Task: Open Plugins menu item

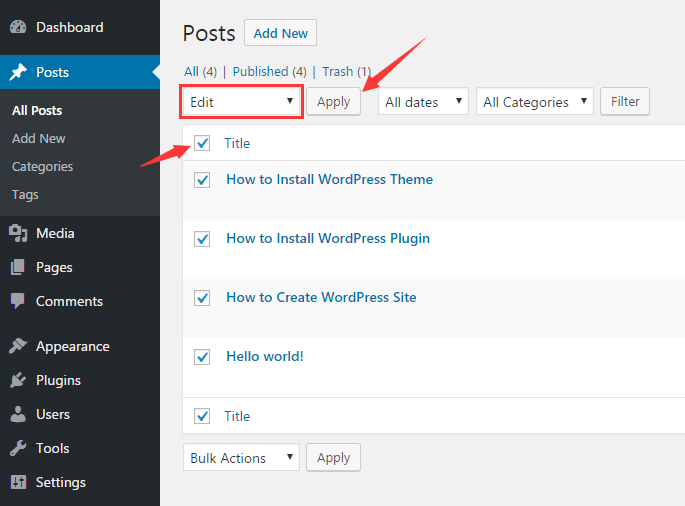Action: [80, 380]
